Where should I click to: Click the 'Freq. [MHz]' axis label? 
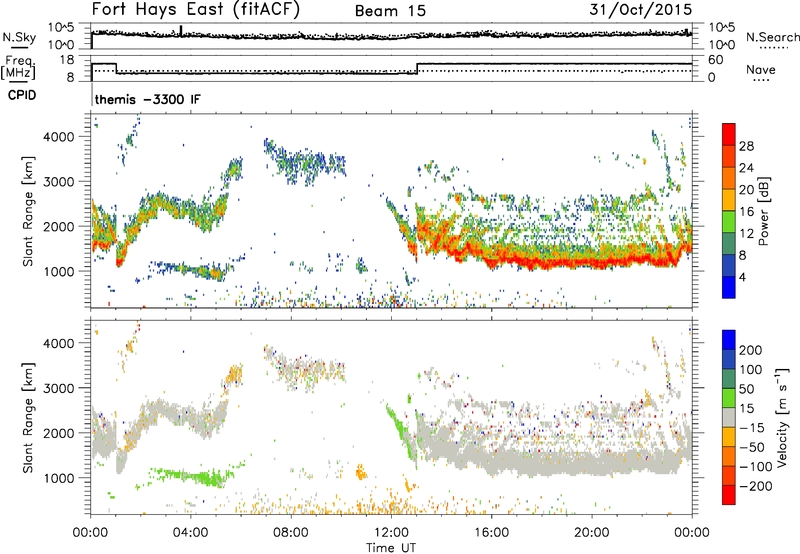18,67
